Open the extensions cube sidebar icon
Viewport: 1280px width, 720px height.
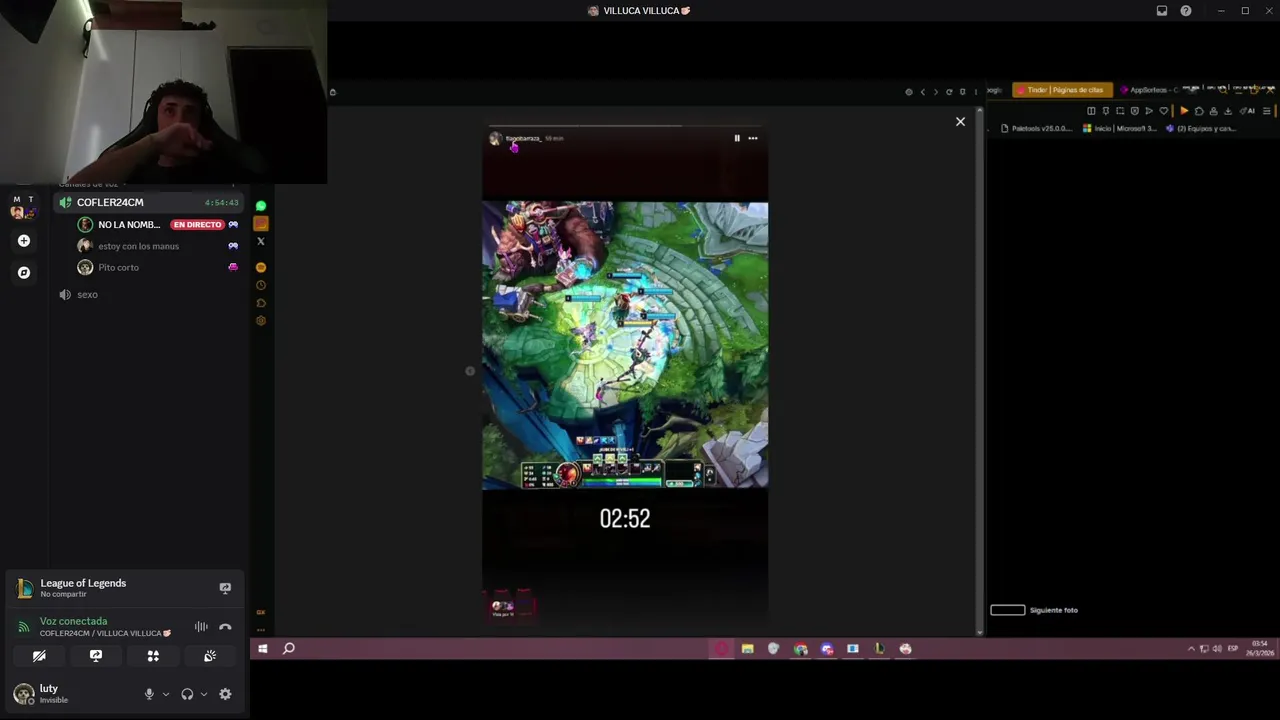click(261, 303)
